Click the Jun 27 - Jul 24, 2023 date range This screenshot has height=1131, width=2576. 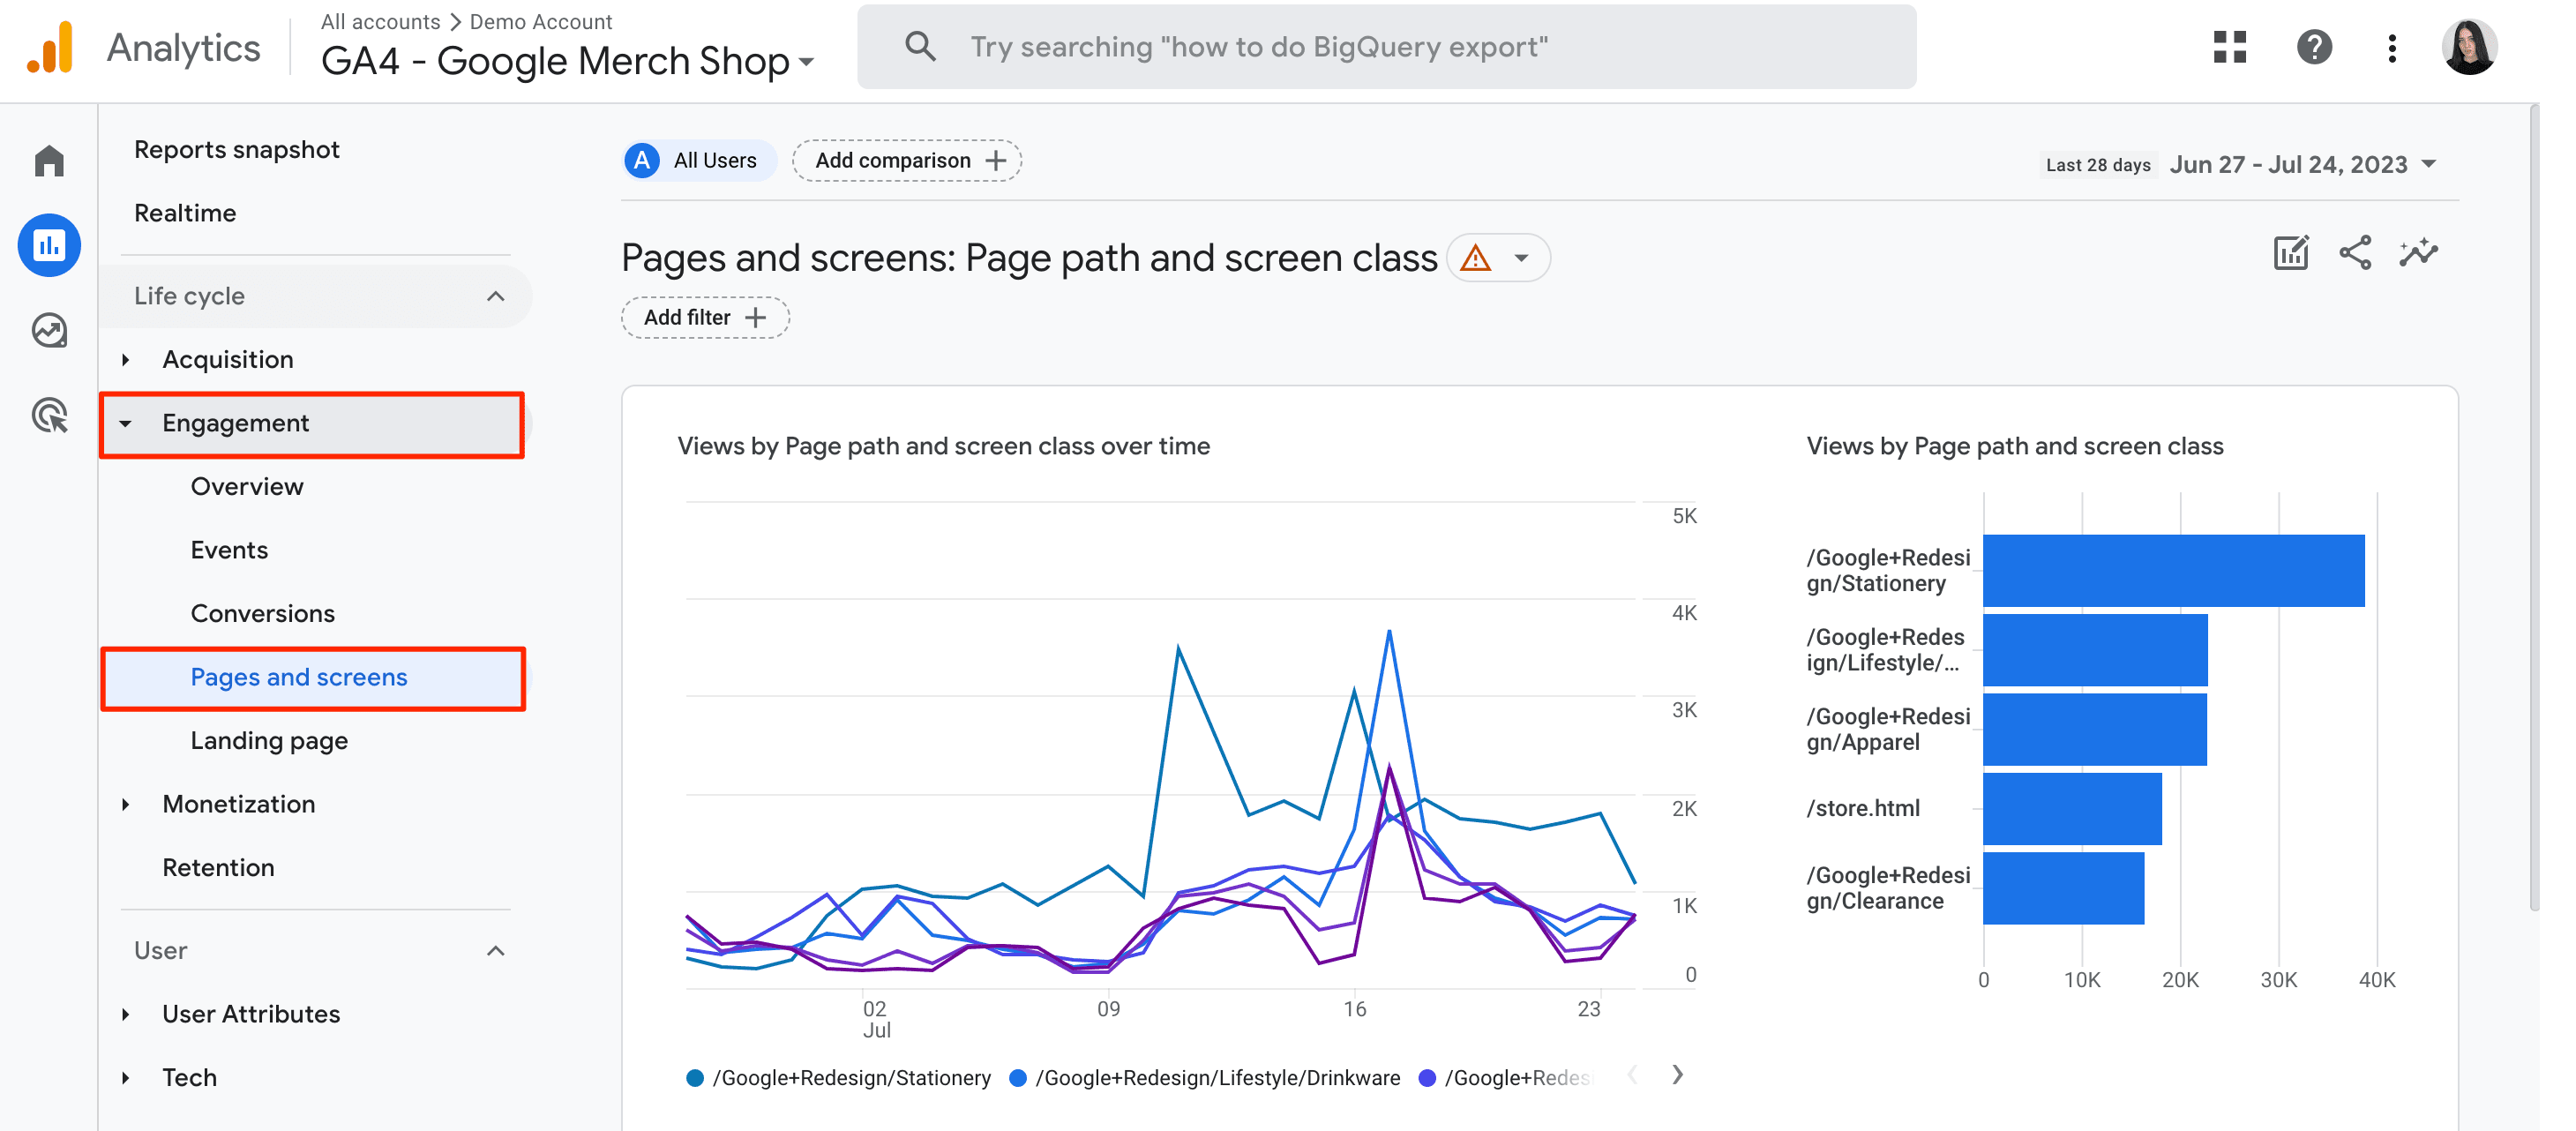click(x=2288, y=164)
